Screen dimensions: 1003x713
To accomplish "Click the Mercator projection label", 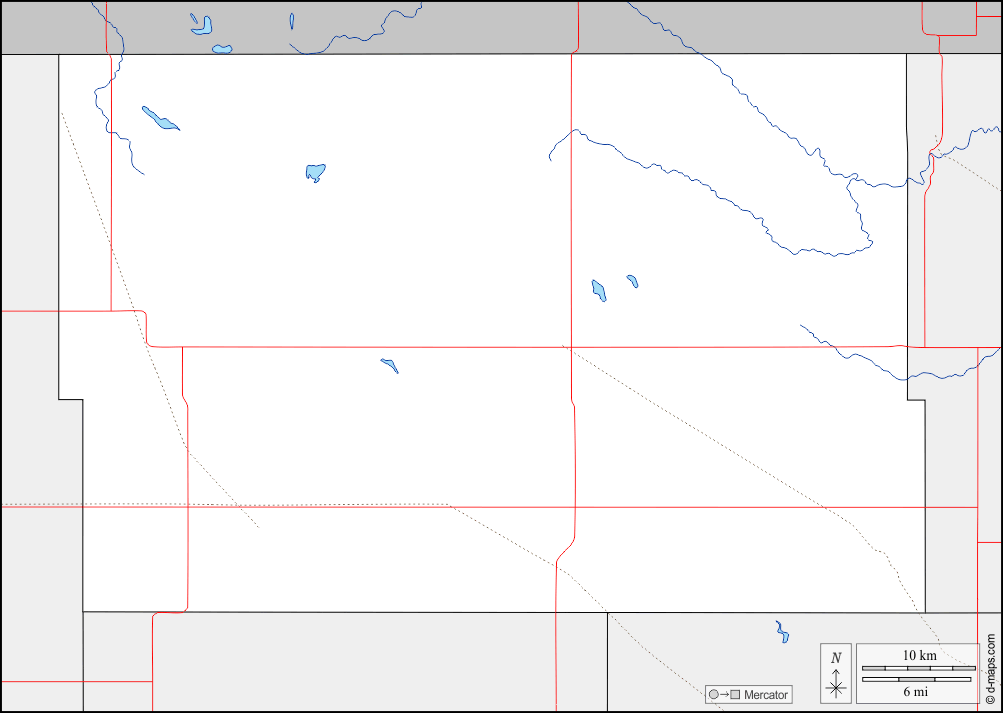I will 766,695.
